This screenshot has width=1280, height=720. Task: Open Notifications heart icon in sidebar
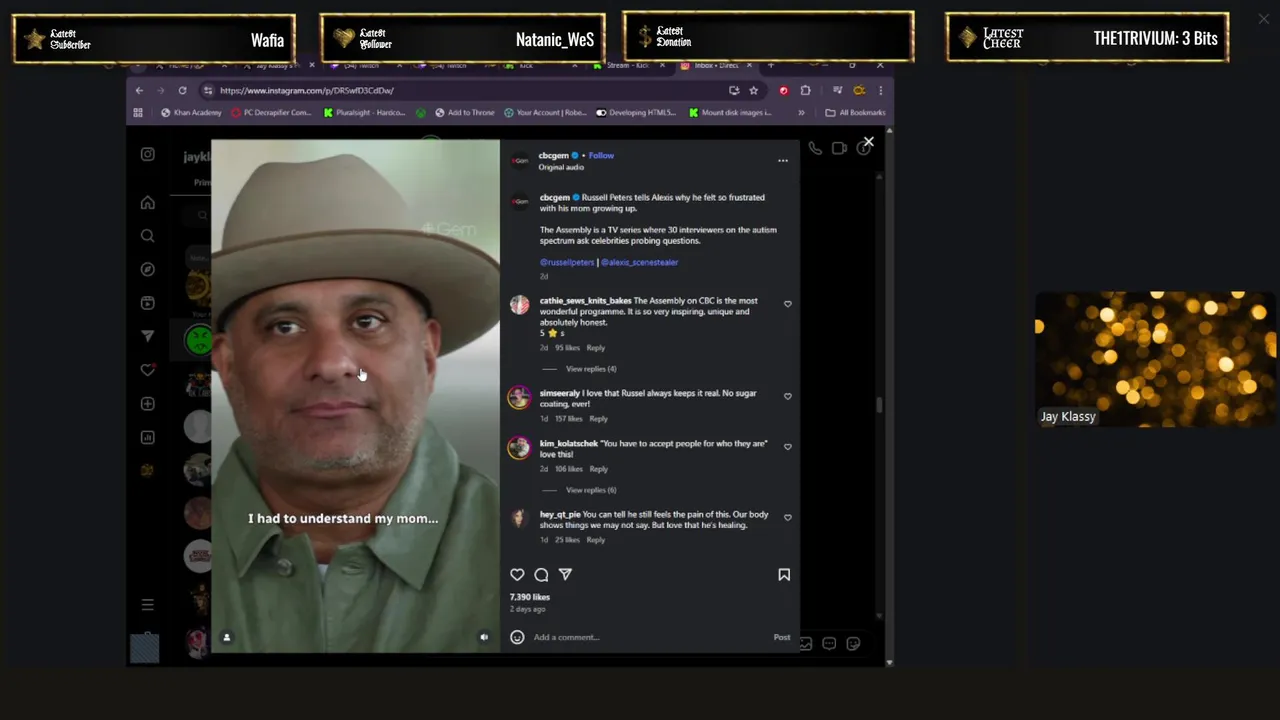point(147,370)
